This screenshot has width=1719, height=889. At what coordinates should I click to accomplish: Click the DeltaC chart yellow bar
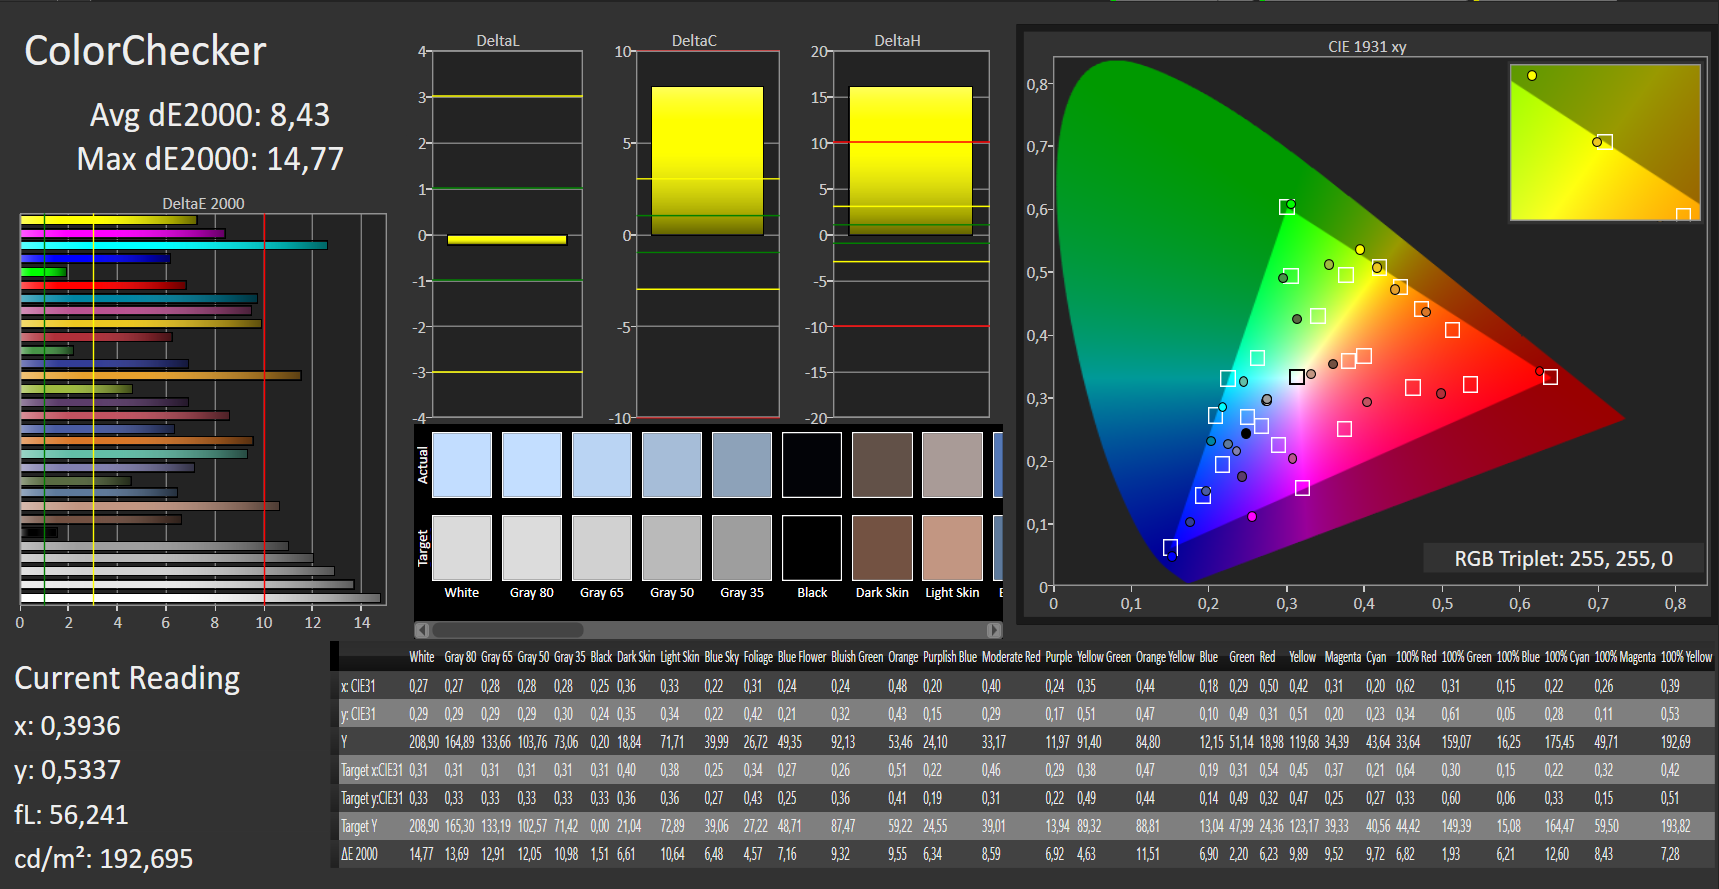pos(707,161)
